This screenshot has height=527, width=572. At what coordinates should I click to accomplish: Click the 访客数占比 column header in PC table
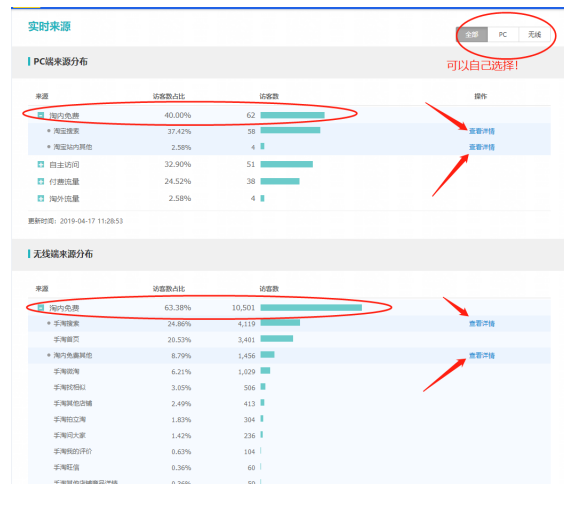(x=169, y=96)
